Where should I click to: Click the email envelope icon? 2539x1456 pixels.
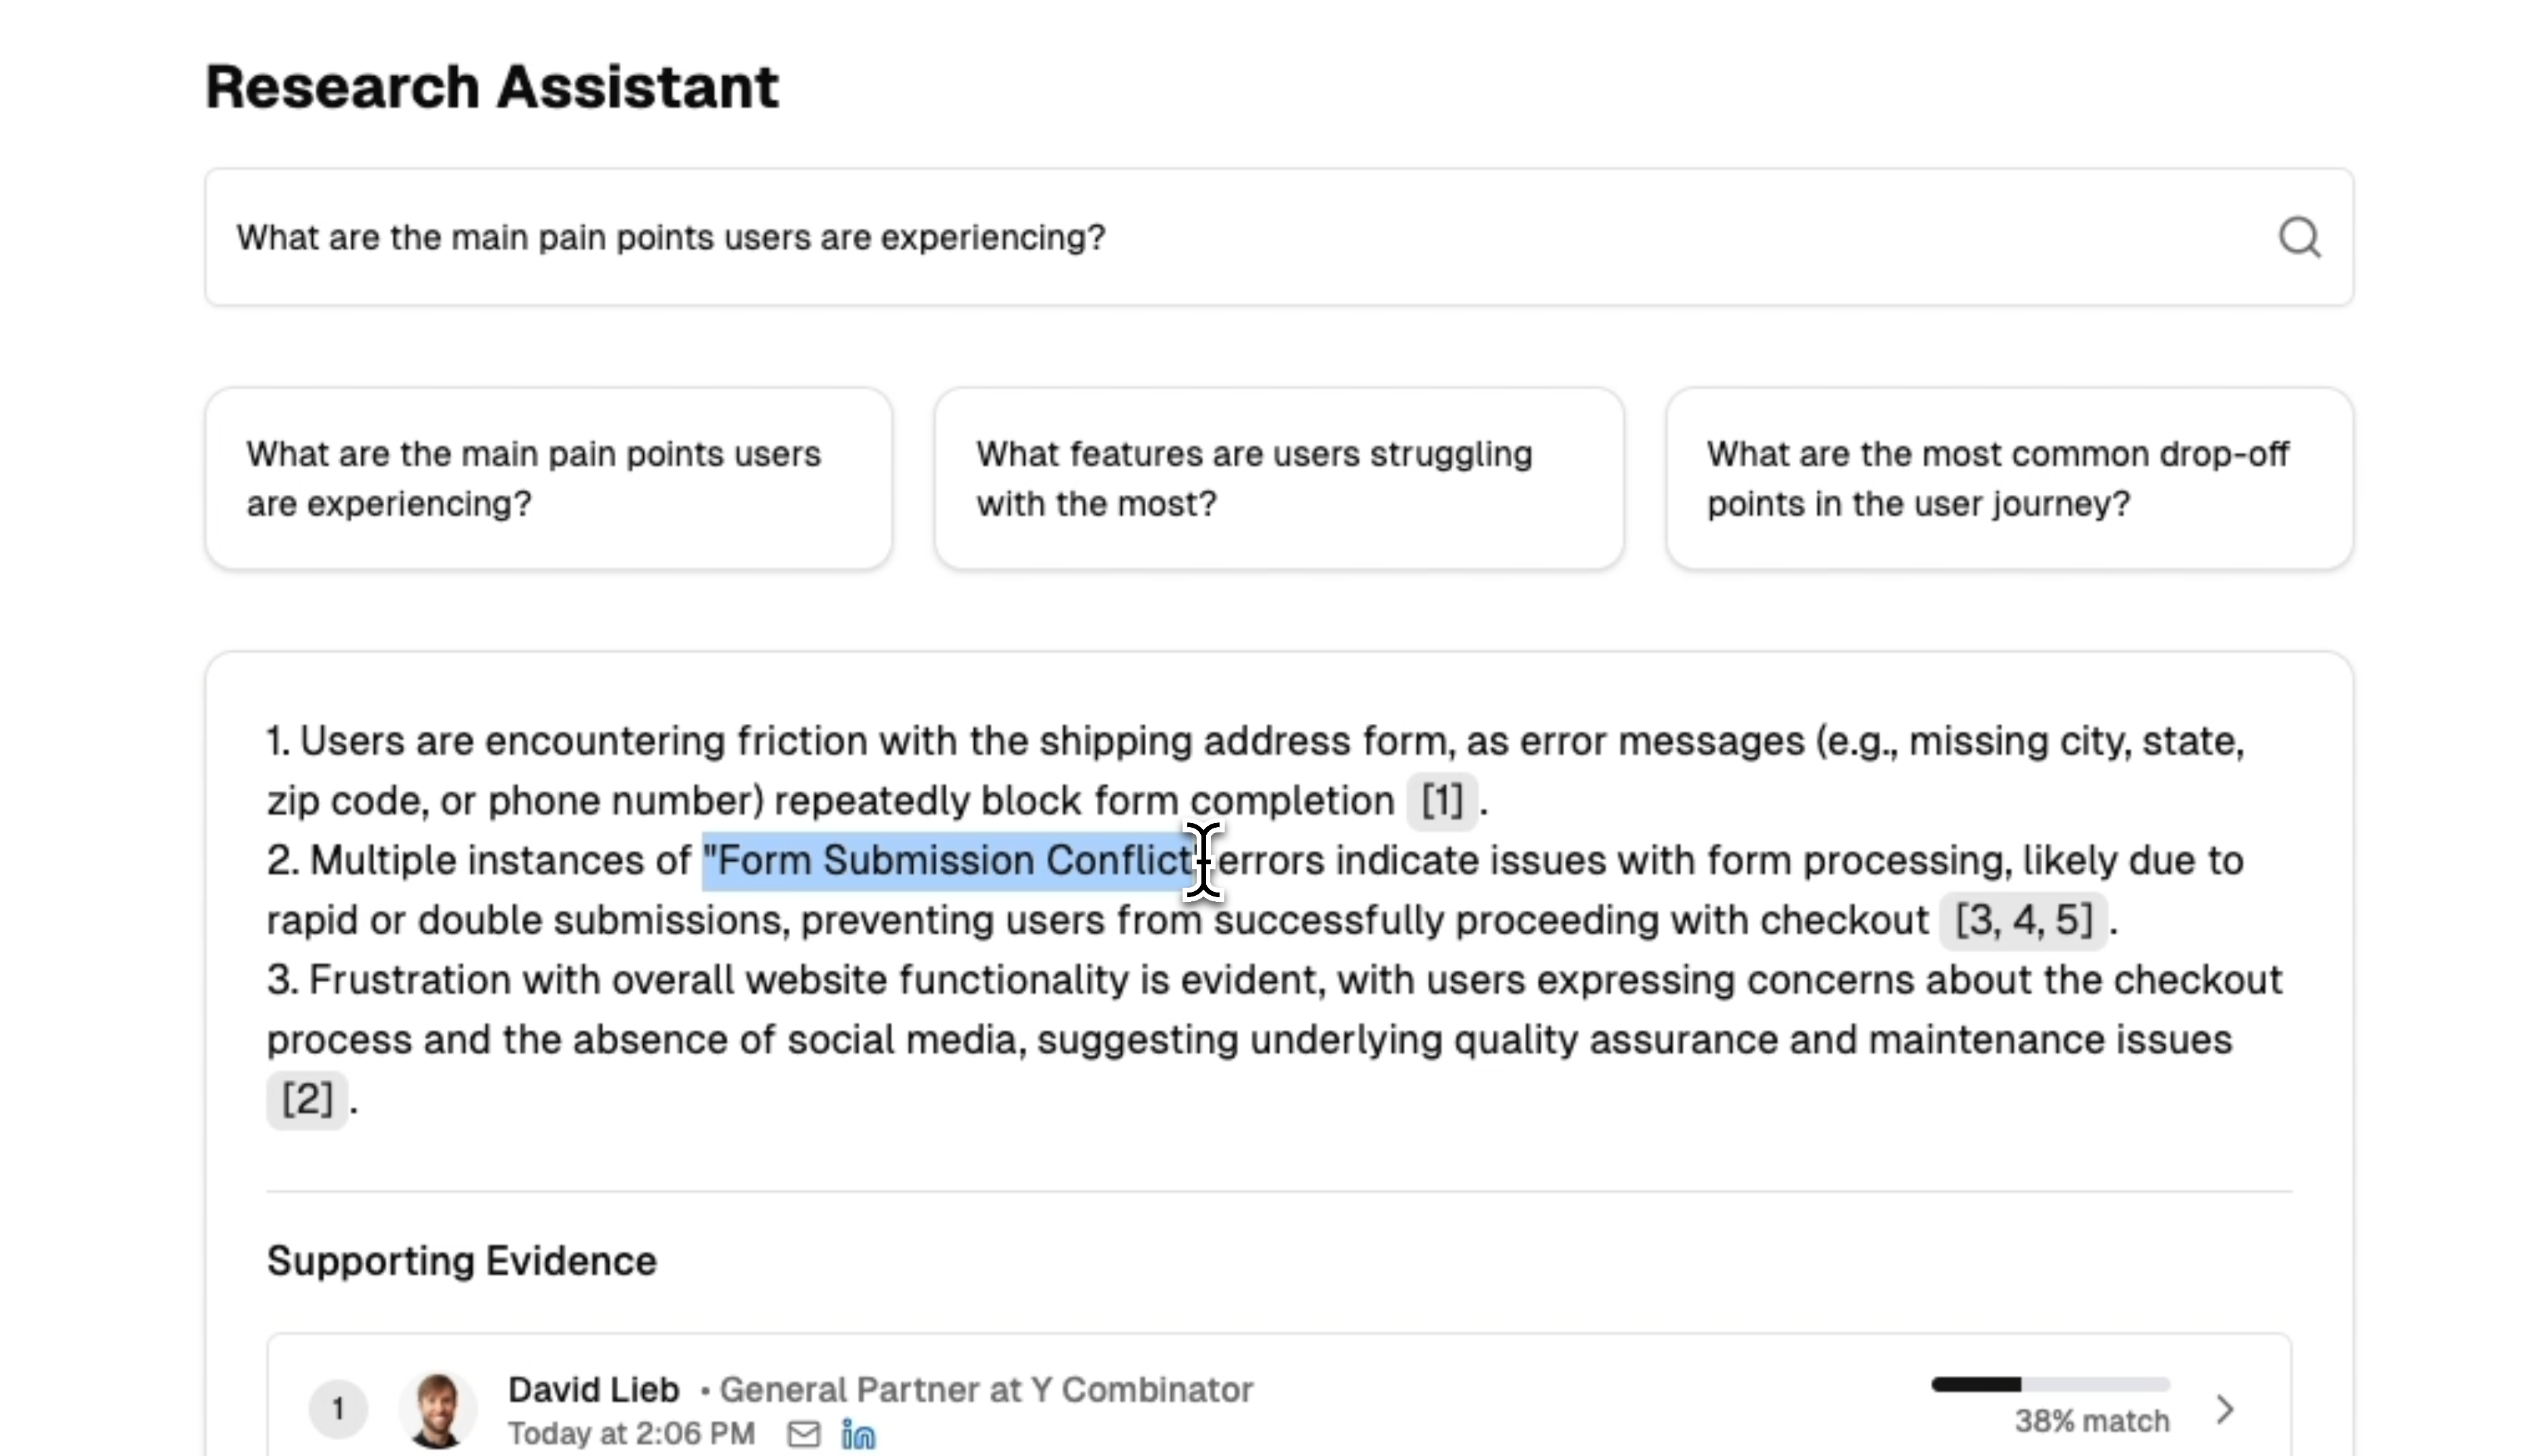(803, 1434)
